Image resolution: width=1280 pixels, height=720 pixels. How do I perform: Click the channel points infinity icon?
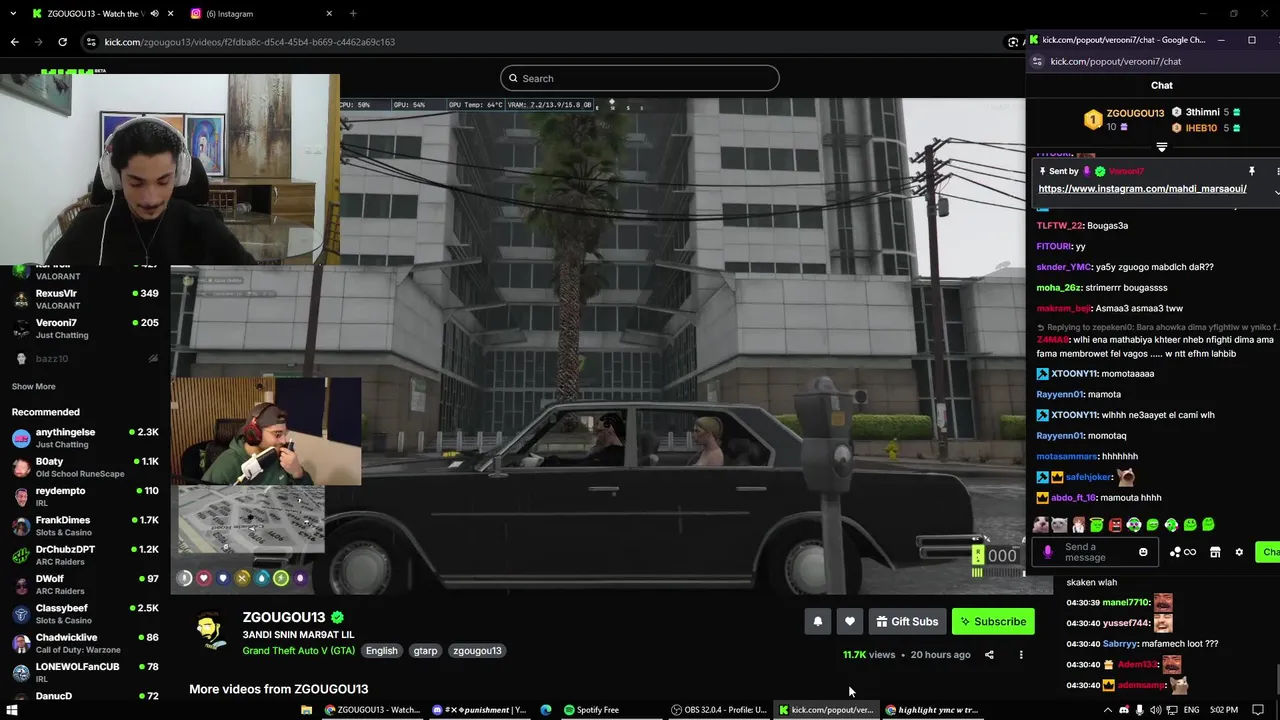tap(1190, 552)
